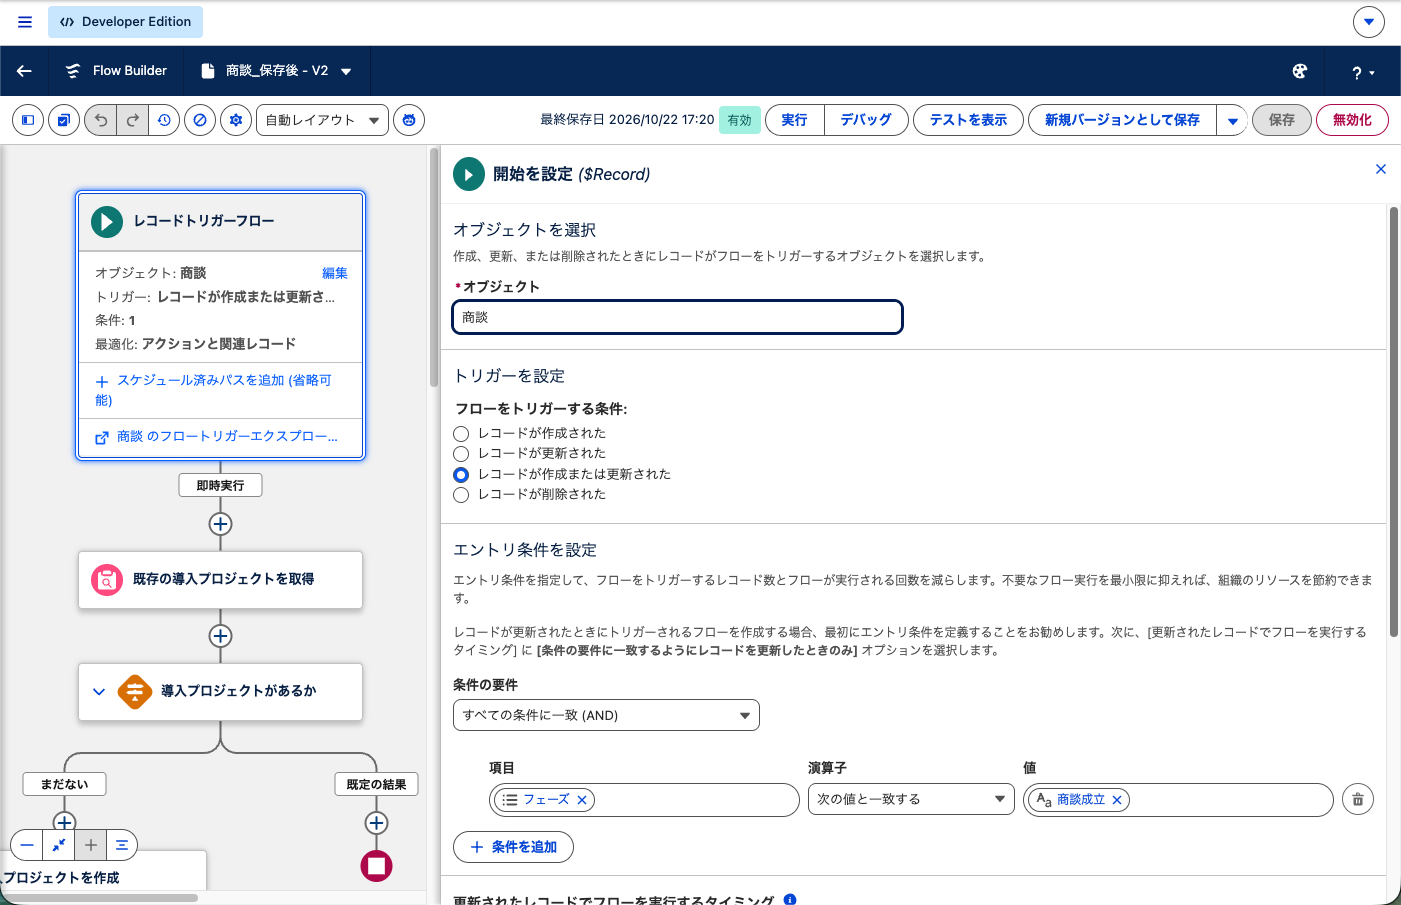The image size is (1401, 905).
Task: Click the error check circle-slash icon
Action: point(200,120)
